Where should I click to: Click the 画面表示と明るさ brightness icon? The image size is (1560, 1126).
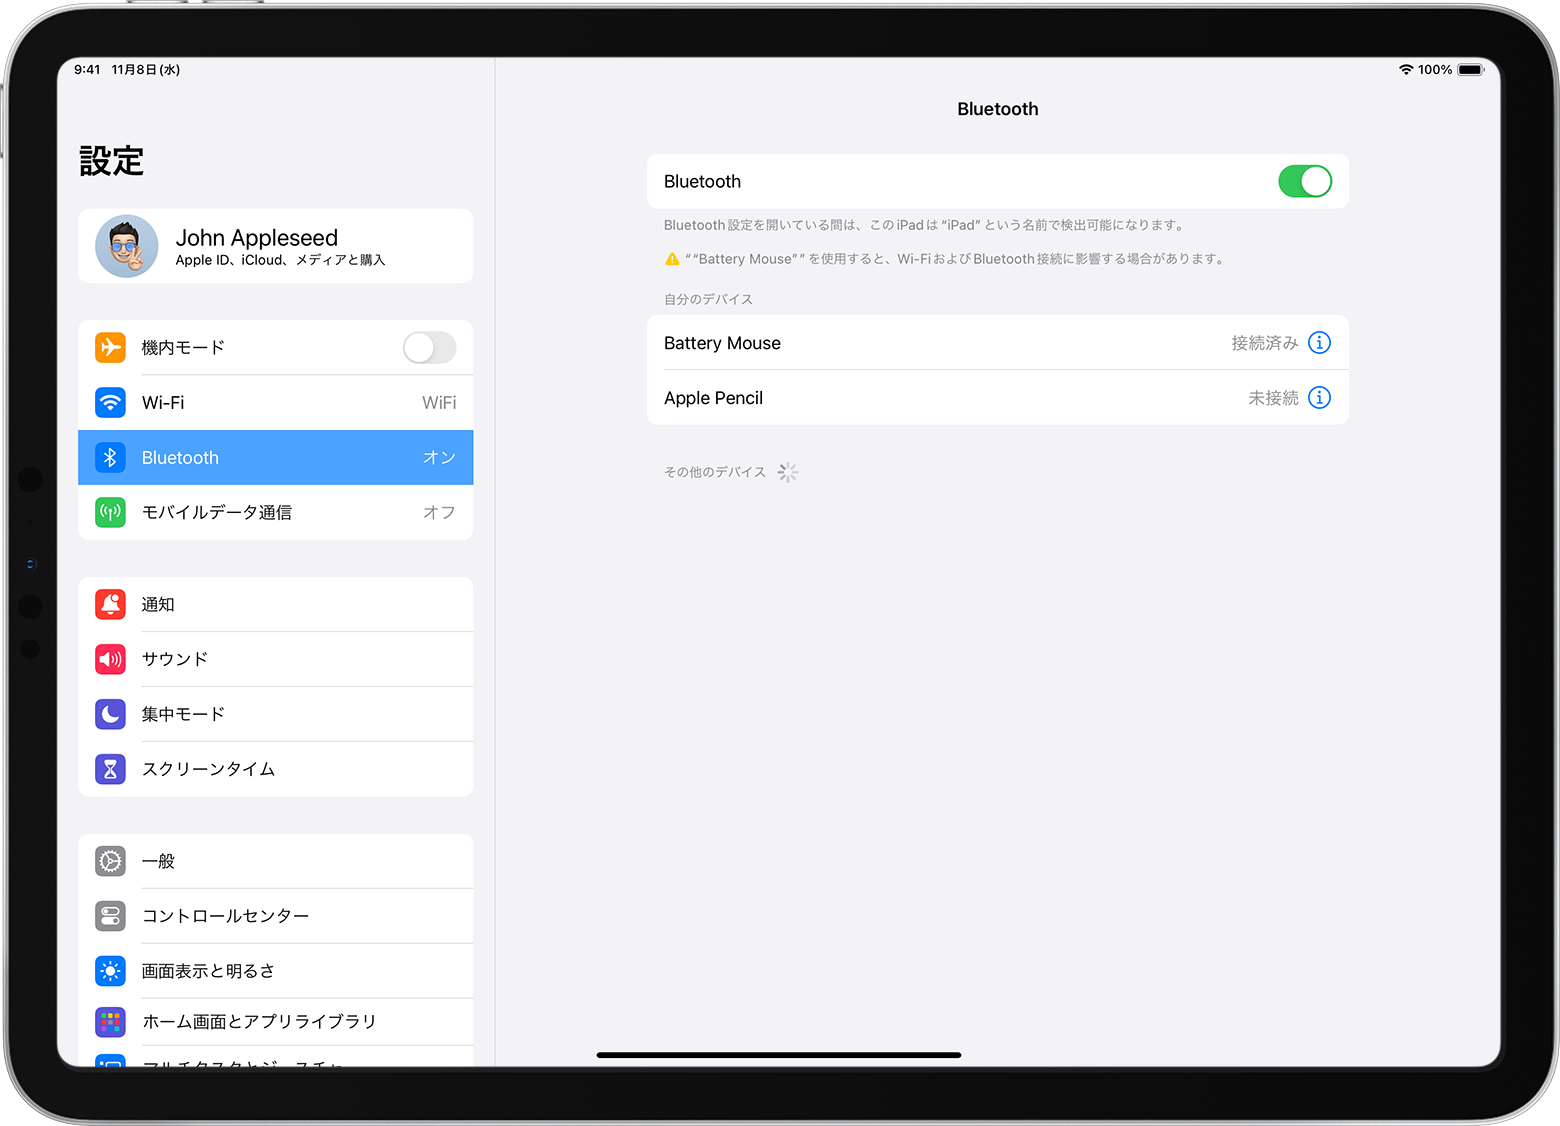110,970
